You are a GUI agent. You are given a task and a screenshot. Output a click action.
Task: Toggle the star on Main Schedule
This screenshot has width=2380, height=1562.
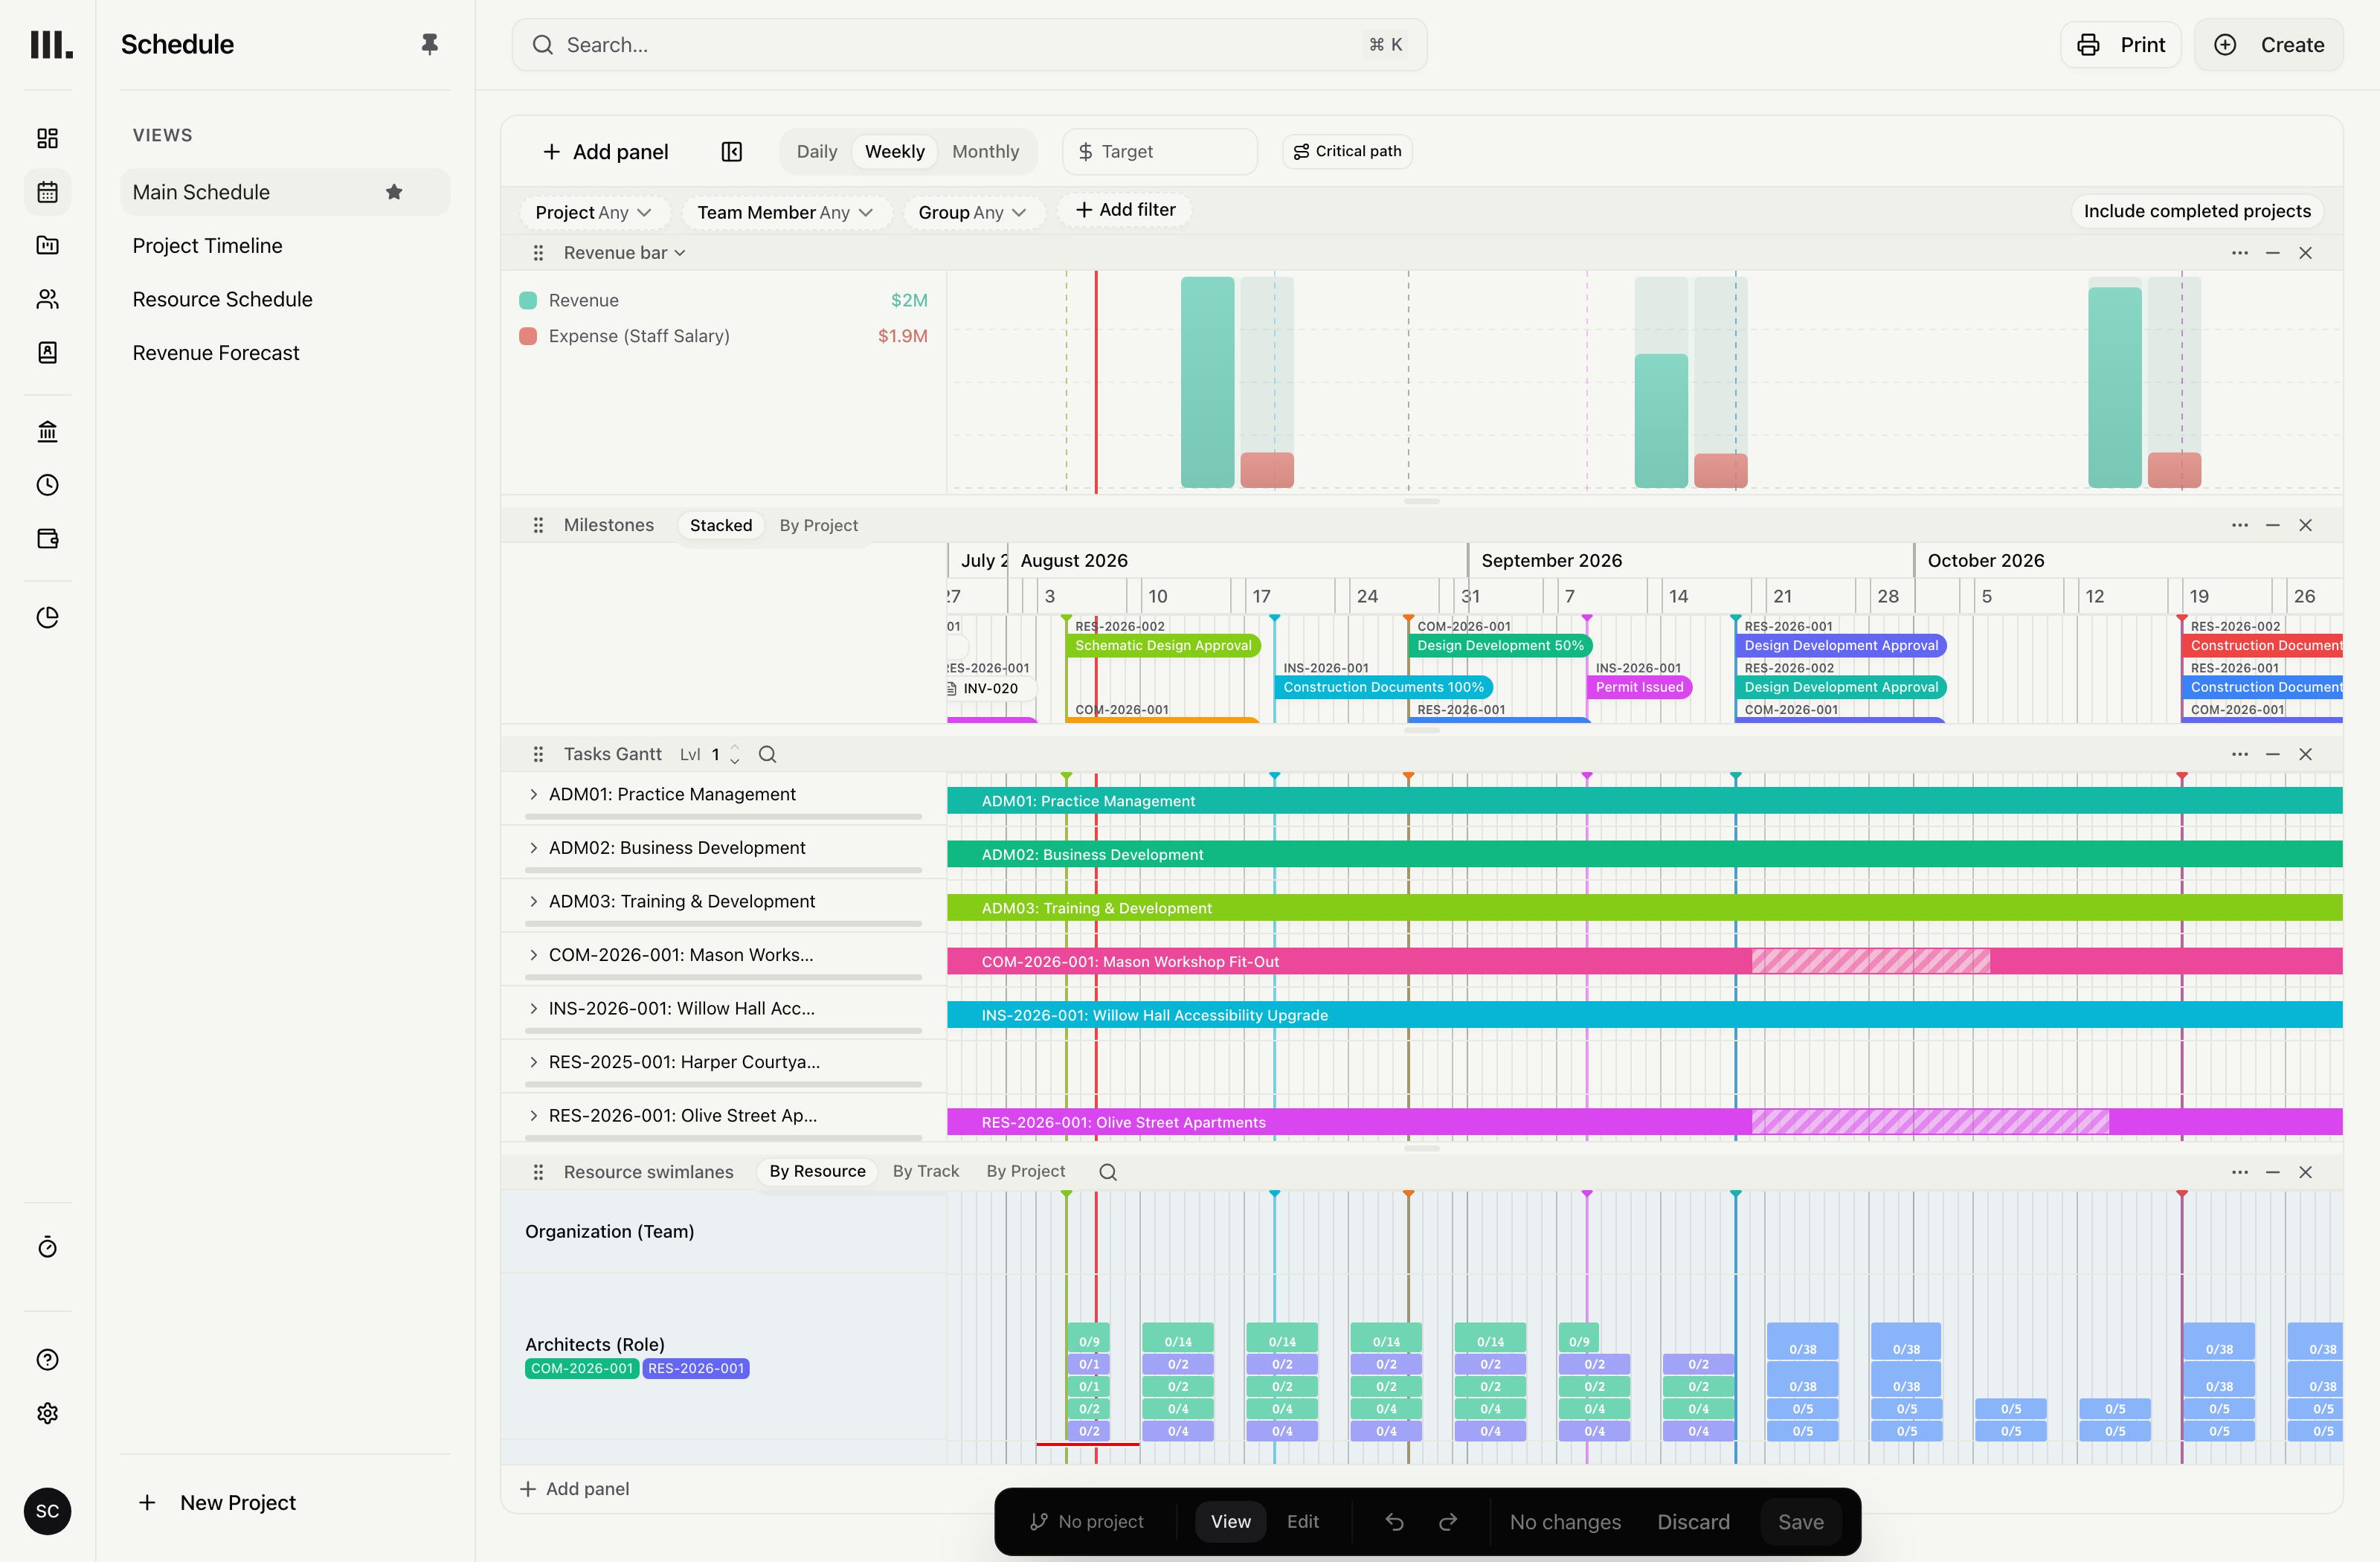[x=394, y=192]
